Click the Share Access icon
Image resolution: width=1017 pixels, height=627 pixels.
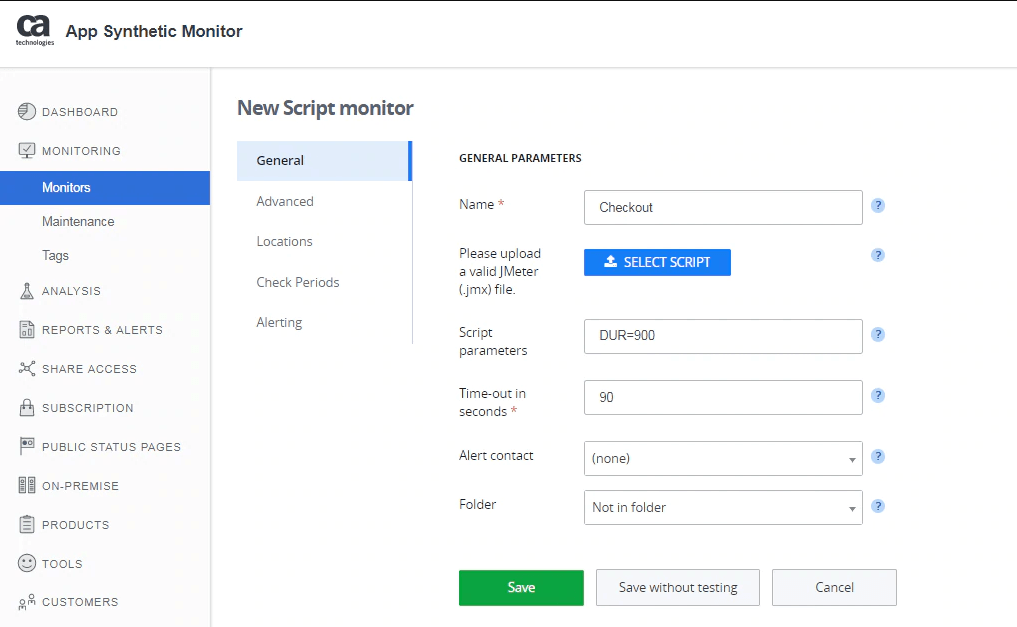27,369
